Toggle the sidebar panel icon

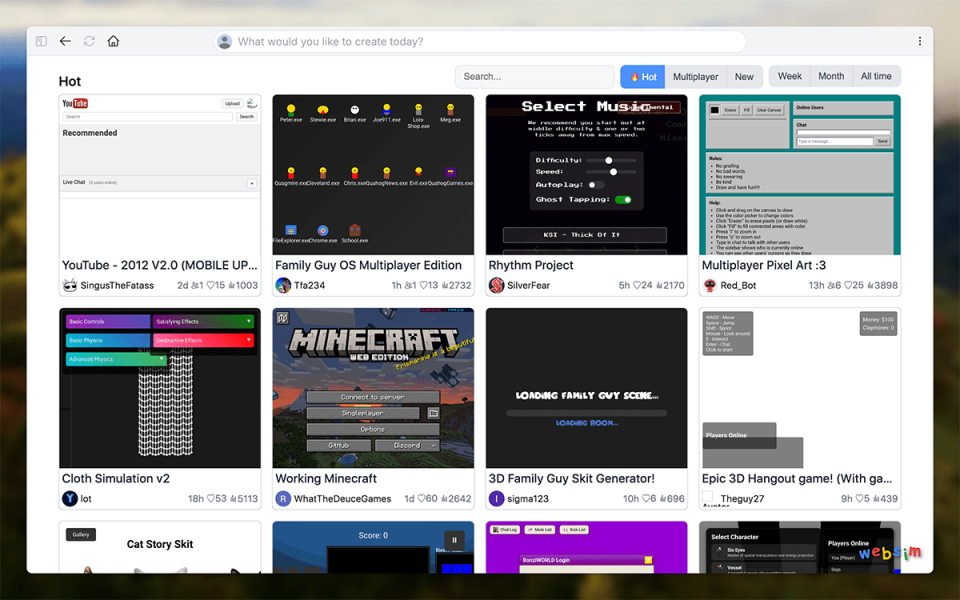(41, 41)
